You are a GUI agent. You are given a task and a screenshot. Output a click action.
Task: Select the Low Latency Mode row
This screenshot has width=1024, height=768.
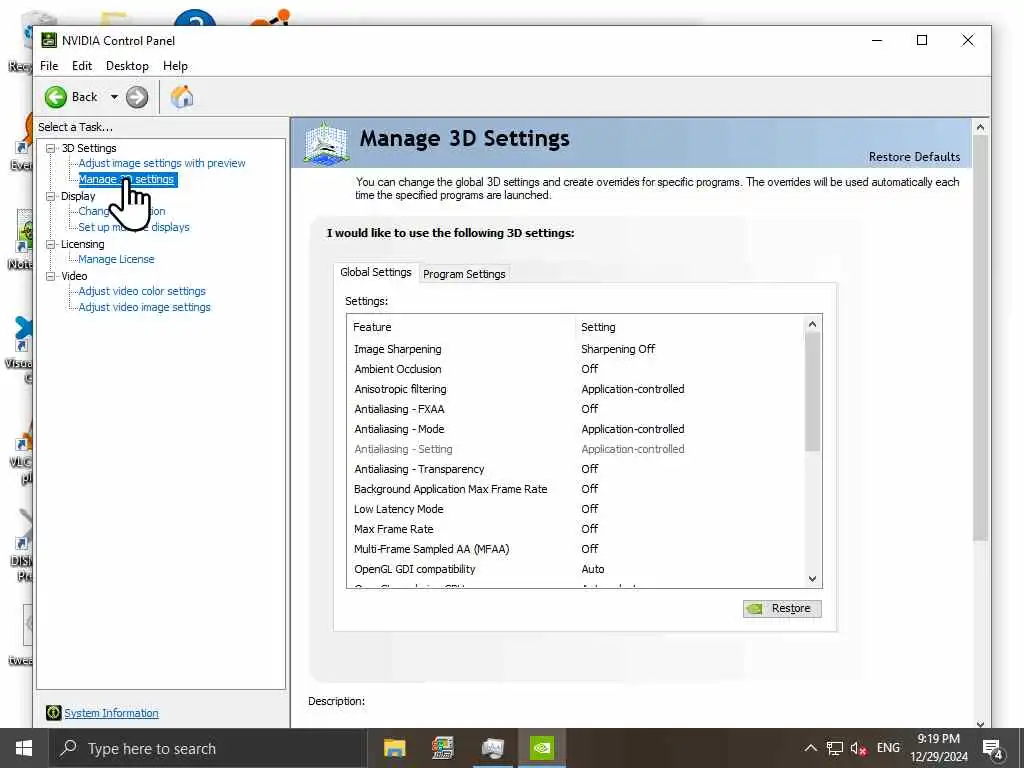576,509
